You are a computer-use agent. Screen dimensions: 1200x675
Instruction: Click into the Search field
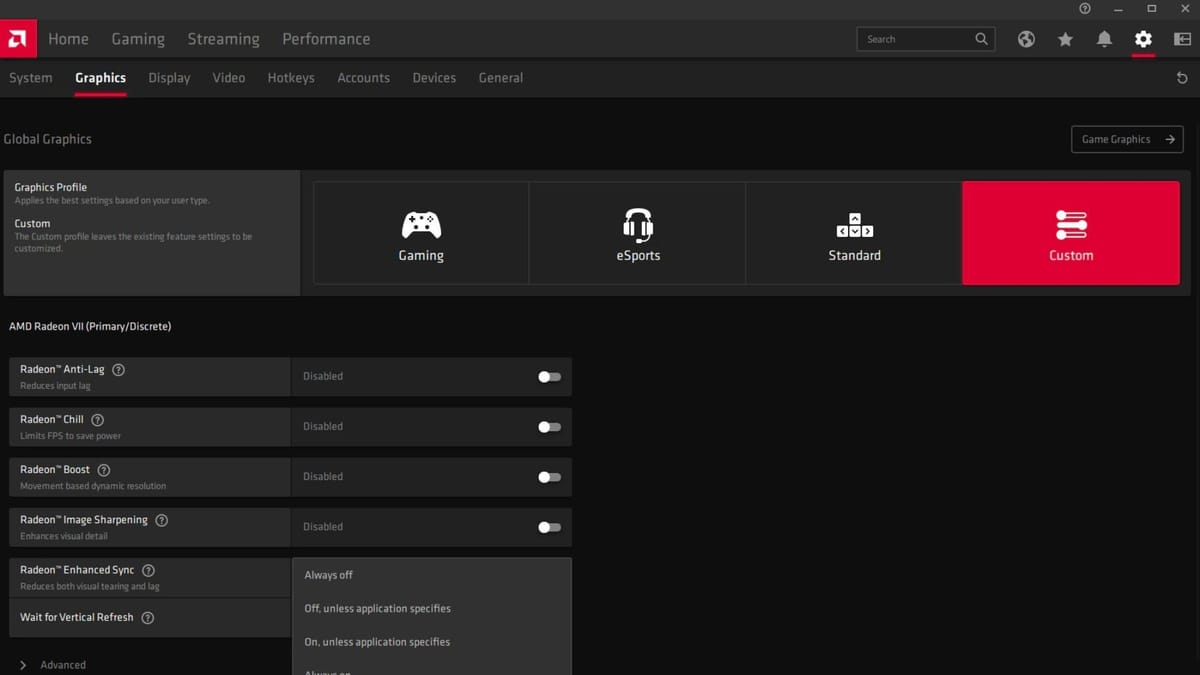(x=915, y=39)
